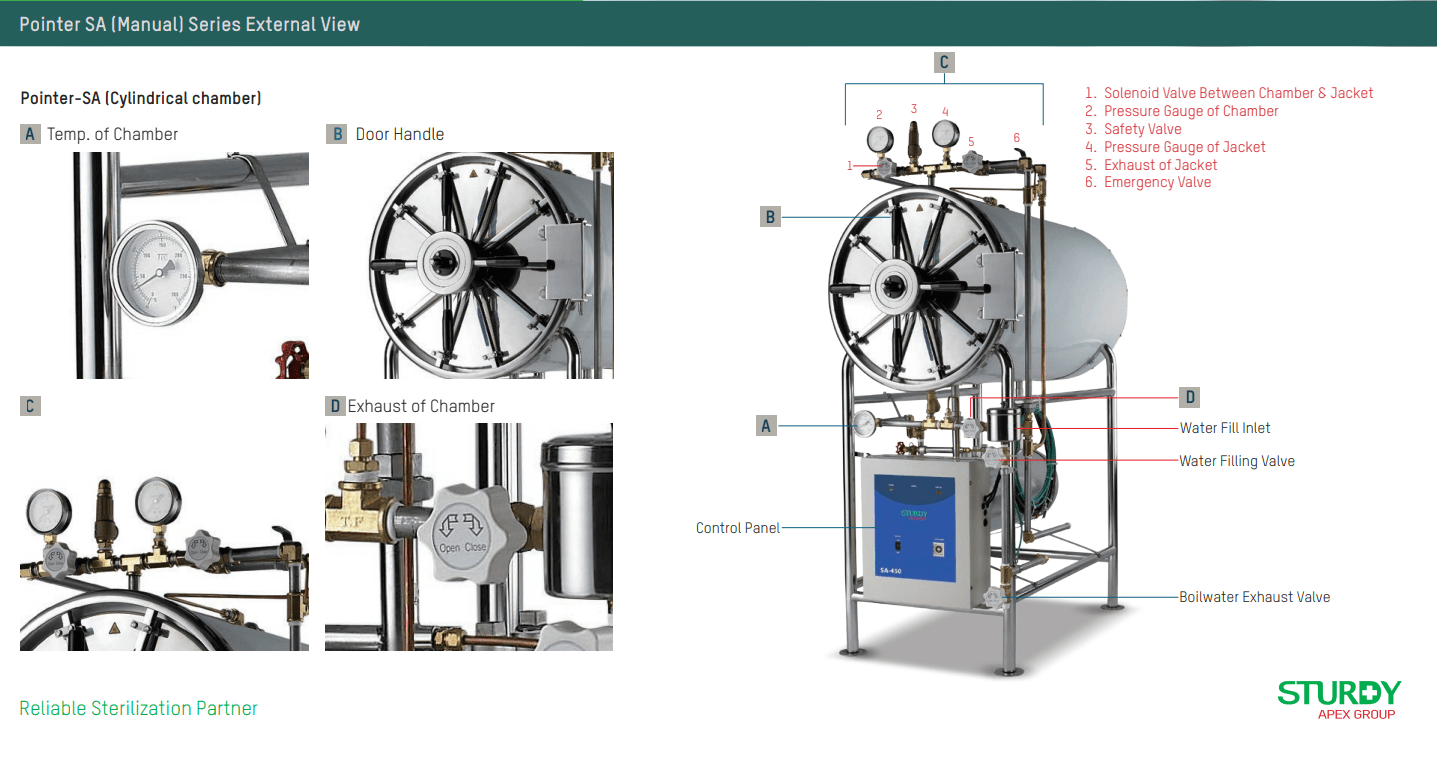Image resolution: width=1437 pixels, height=760 pixels.
Task: Click the B callout marker left of autoclave door
Action: tap(770, 216)
